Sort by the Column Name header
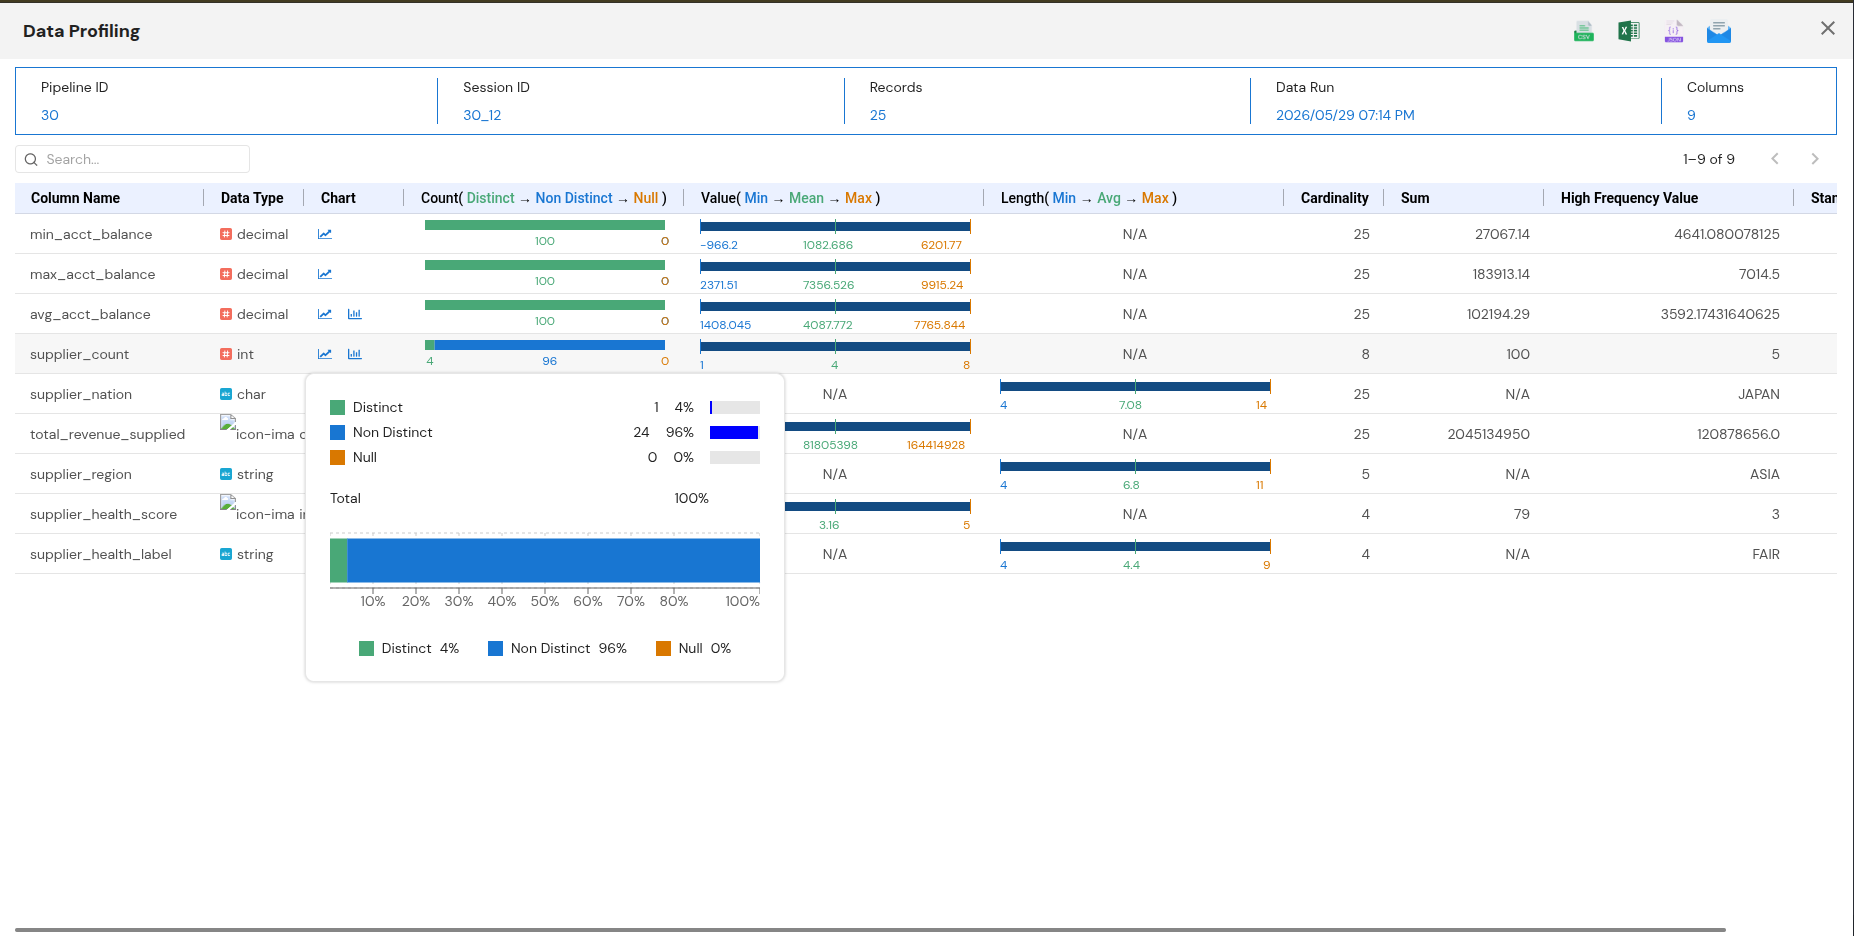Viewport: 1854px width, 936px height. (x=75, y=198)
